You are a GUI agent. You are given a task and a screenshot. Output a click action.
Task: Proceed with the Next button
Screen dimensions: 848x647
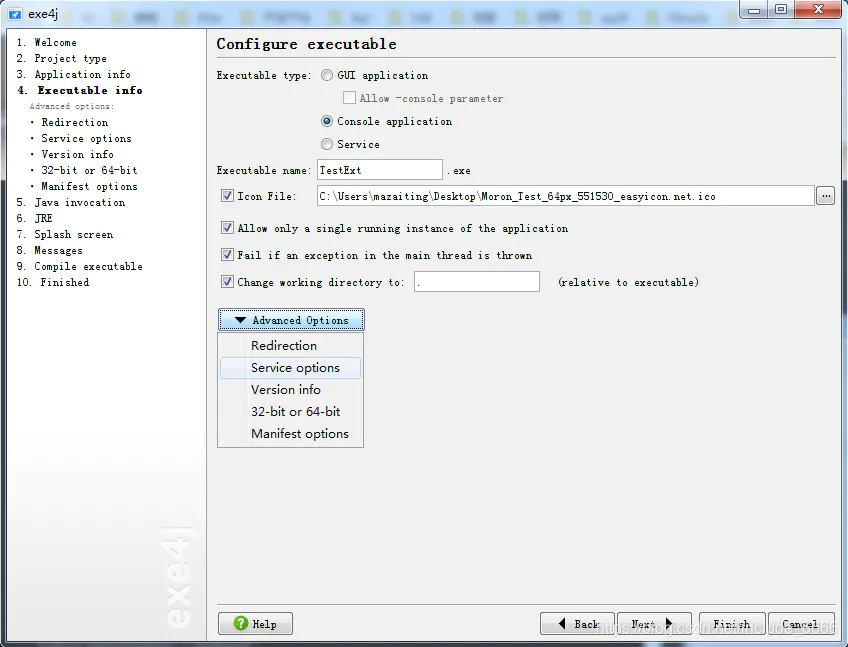tap(654, 624)
